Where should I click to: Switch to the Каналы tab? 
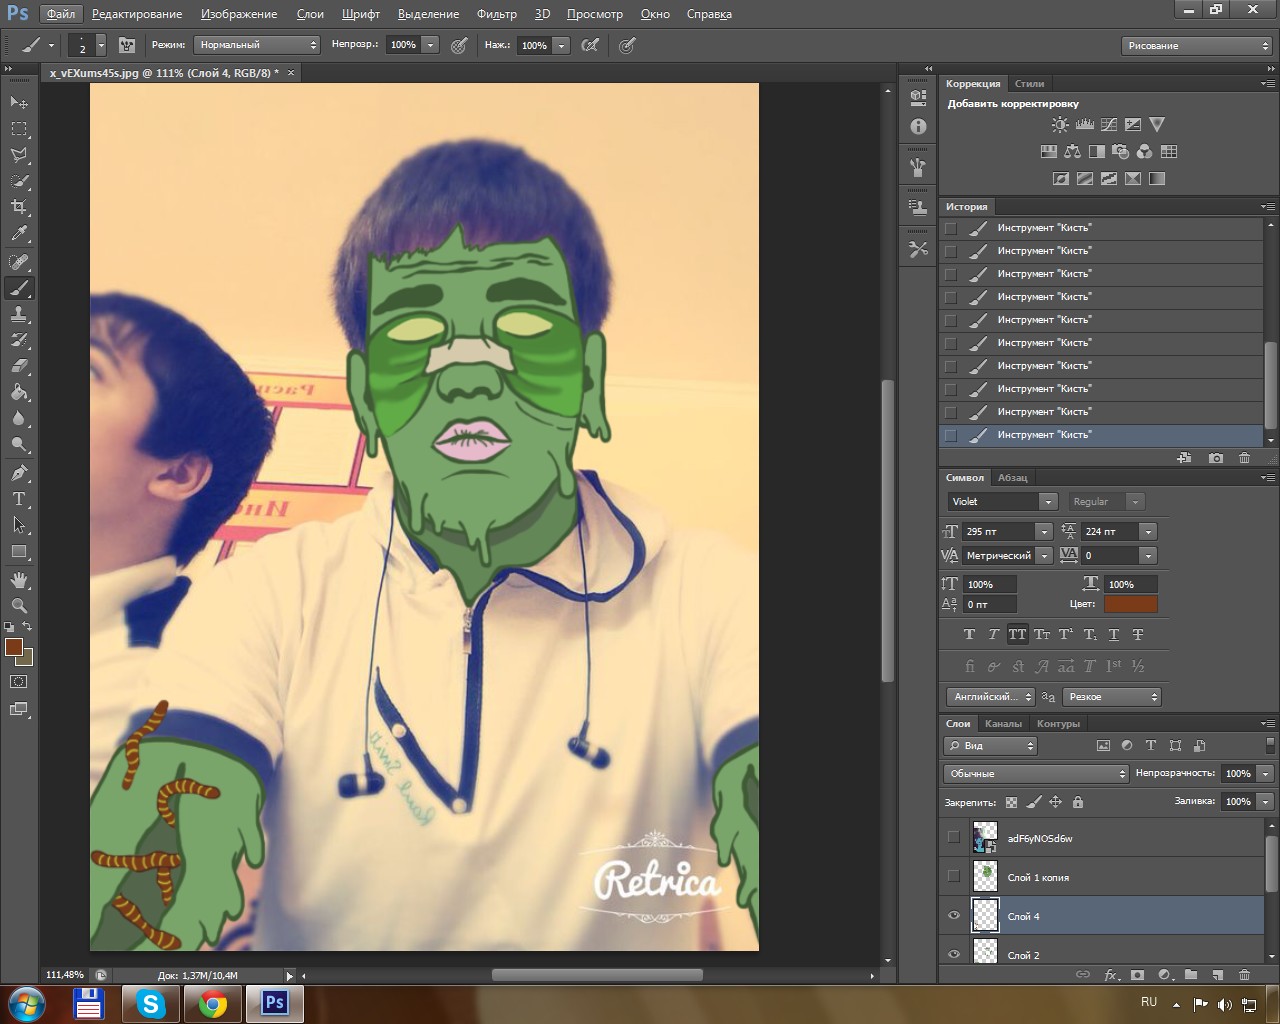pos(1003,724)
